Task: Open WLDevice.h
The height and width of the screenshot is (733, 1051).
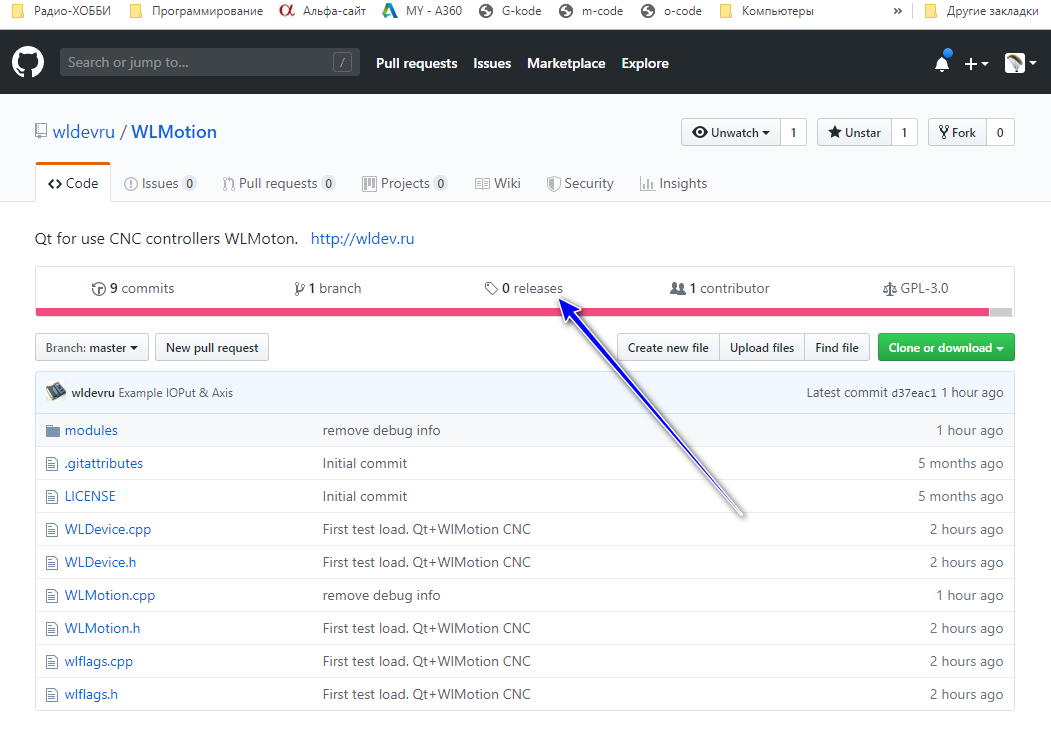Action: pos(101,562)
